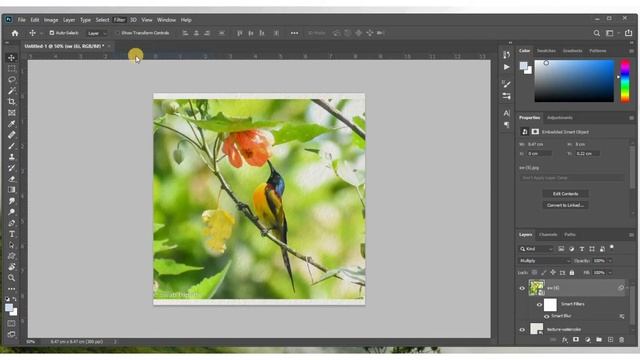Image resolution: width=640 pixels, height=360 pixels.
Task: Click the hue spectrum slider bar
Action: tap(625, 81)
